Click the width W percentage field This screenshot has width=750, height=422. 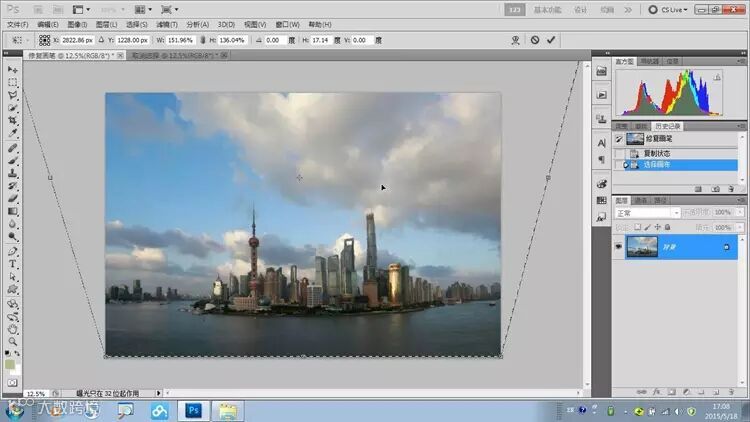[181, 40]
